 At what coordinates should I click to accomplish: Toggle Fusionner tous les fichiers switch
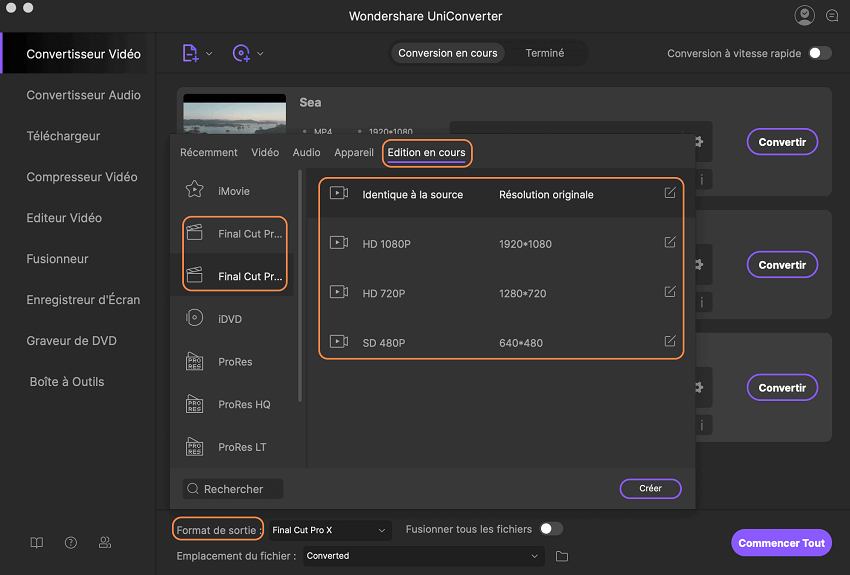(551, 529)
